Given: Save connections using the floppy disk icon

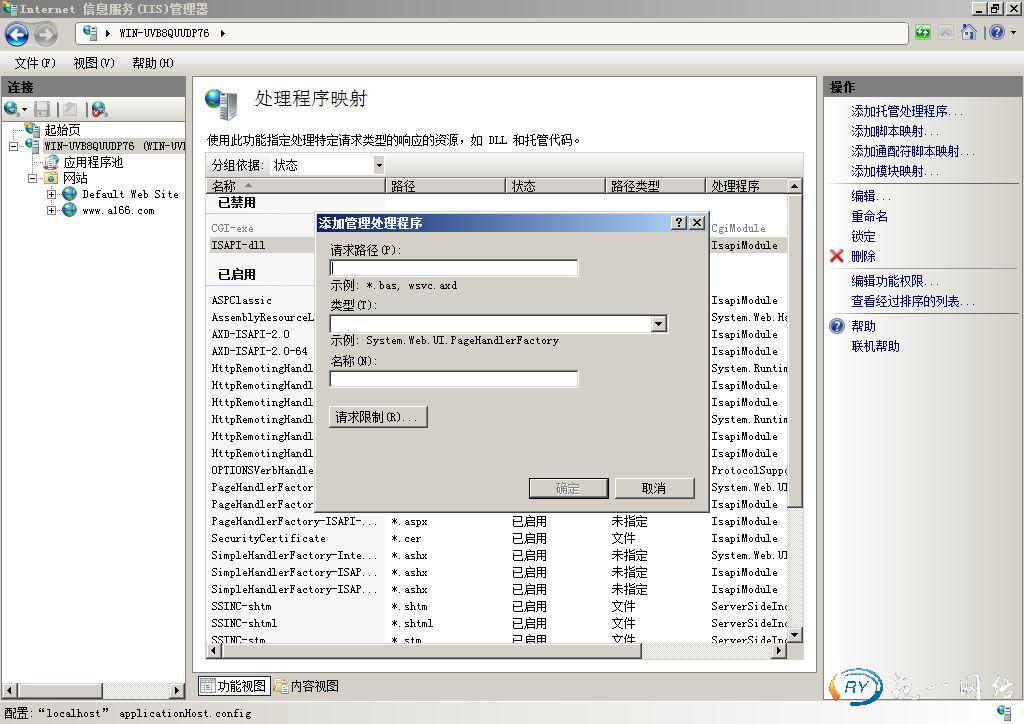Looking at the screenshot, I should pos(42,109).
